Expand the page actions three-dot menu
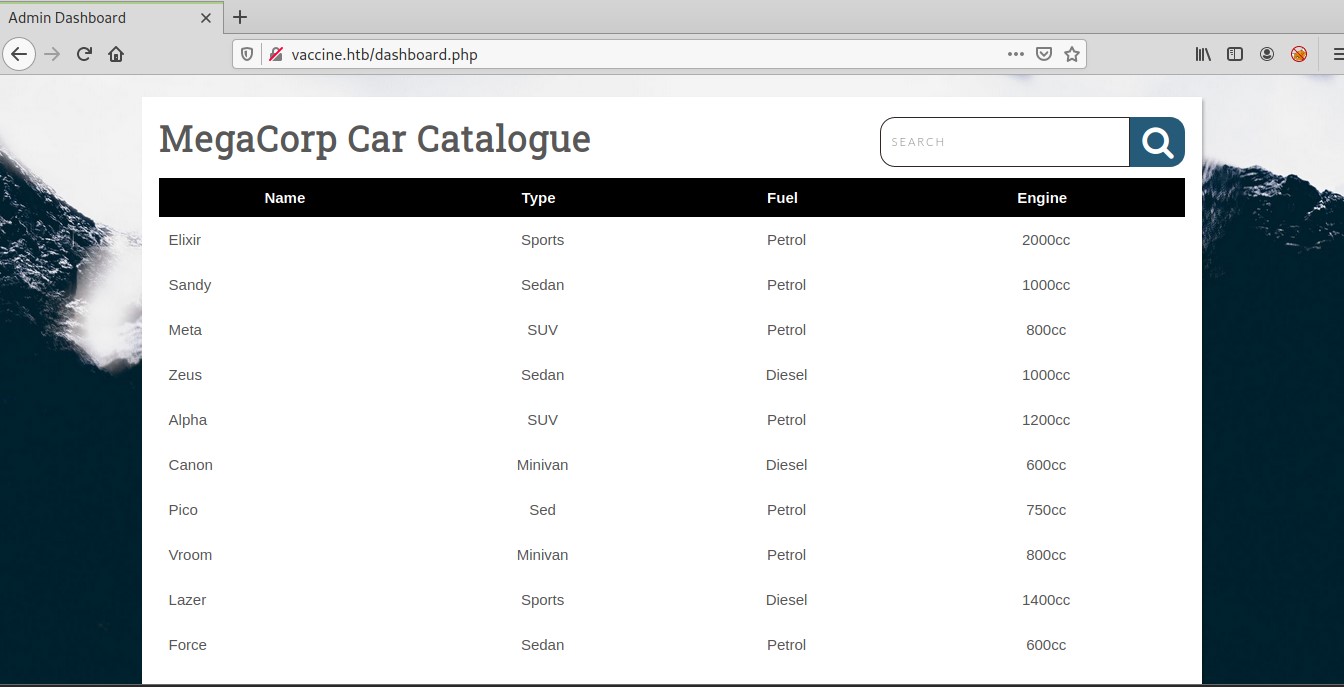 click(x=1016, y=54)
